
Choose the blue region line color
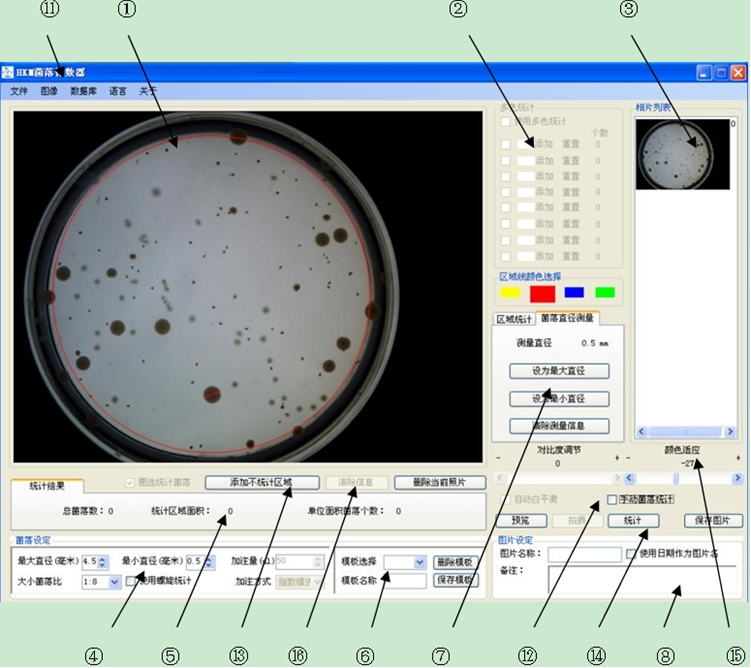click(x=574, y=293)
